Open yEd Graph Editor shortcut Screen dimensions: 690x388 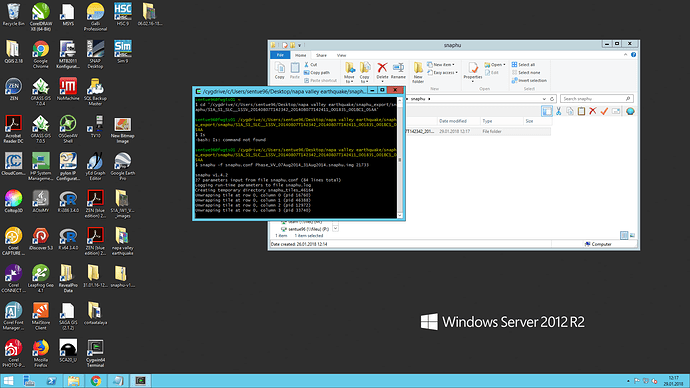pos(95,166)
